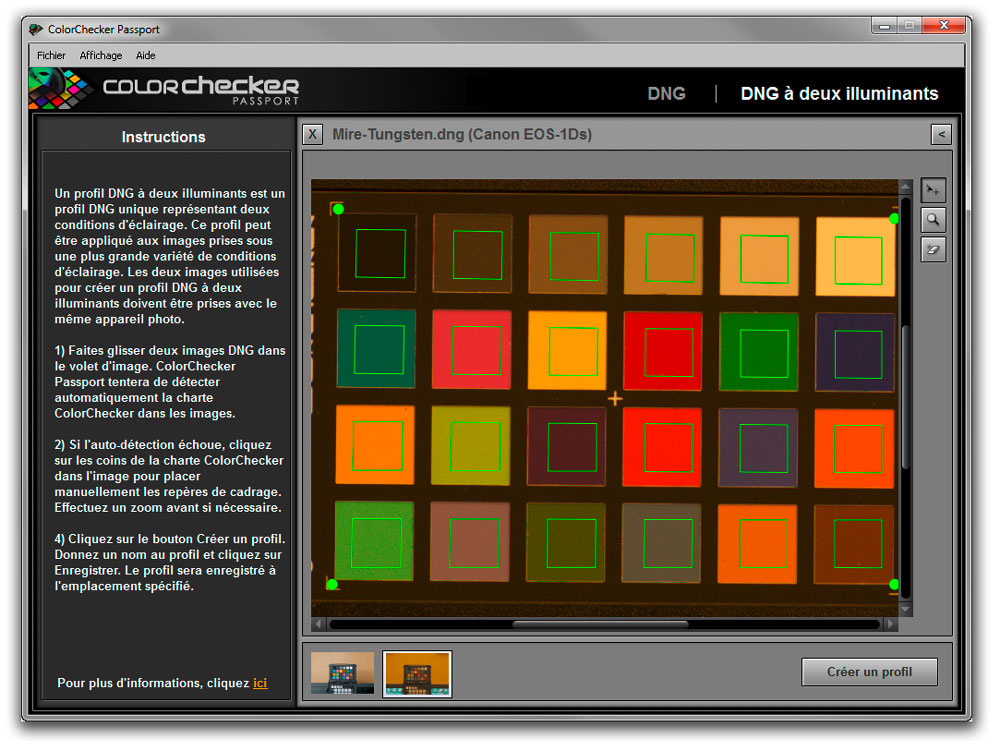Click the olive-yellow color patch

pyautogui.click(x=471, y=446)
